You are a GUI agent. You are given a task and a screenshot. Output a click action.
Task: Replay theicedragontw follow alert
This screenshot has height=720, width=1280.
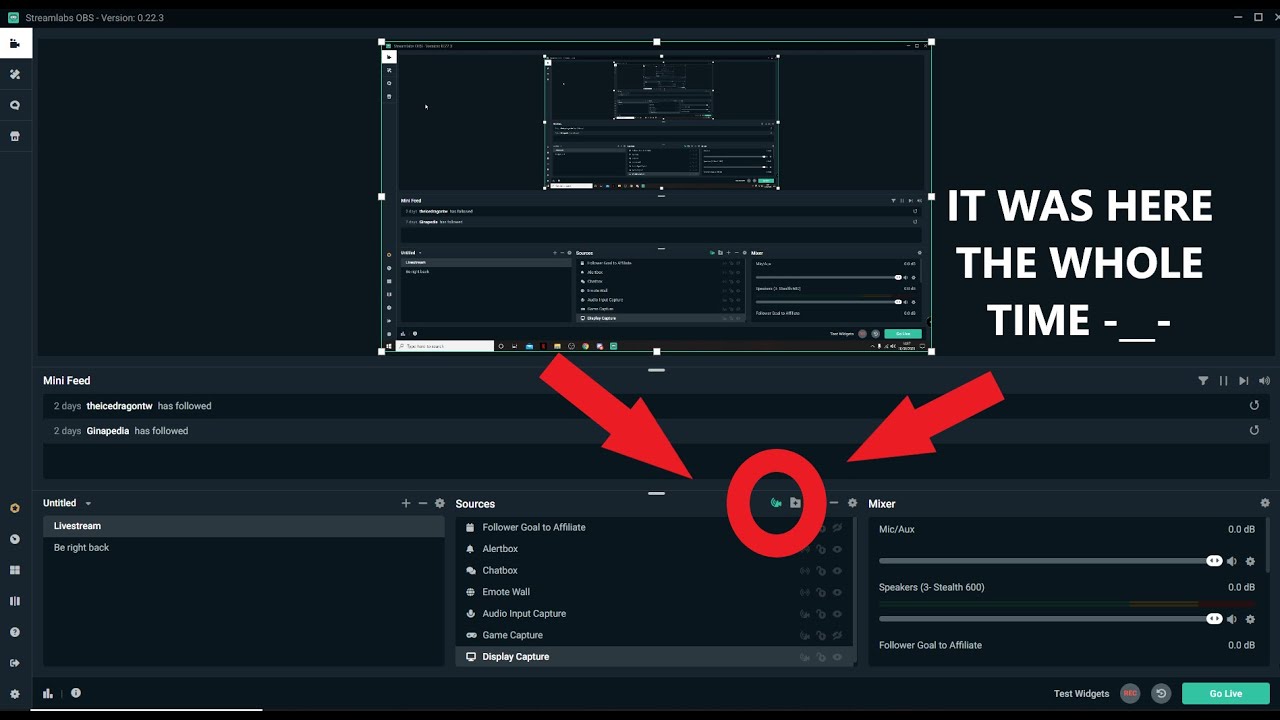(1254, 406)
